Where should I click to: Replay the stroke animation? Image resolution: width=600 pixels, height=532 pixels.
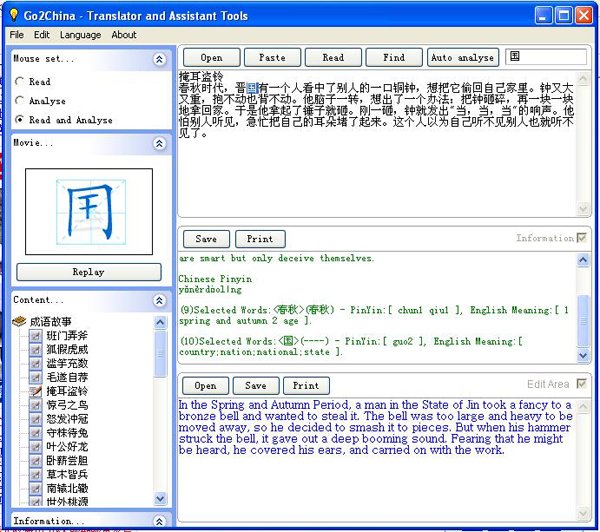pos(89,272)
